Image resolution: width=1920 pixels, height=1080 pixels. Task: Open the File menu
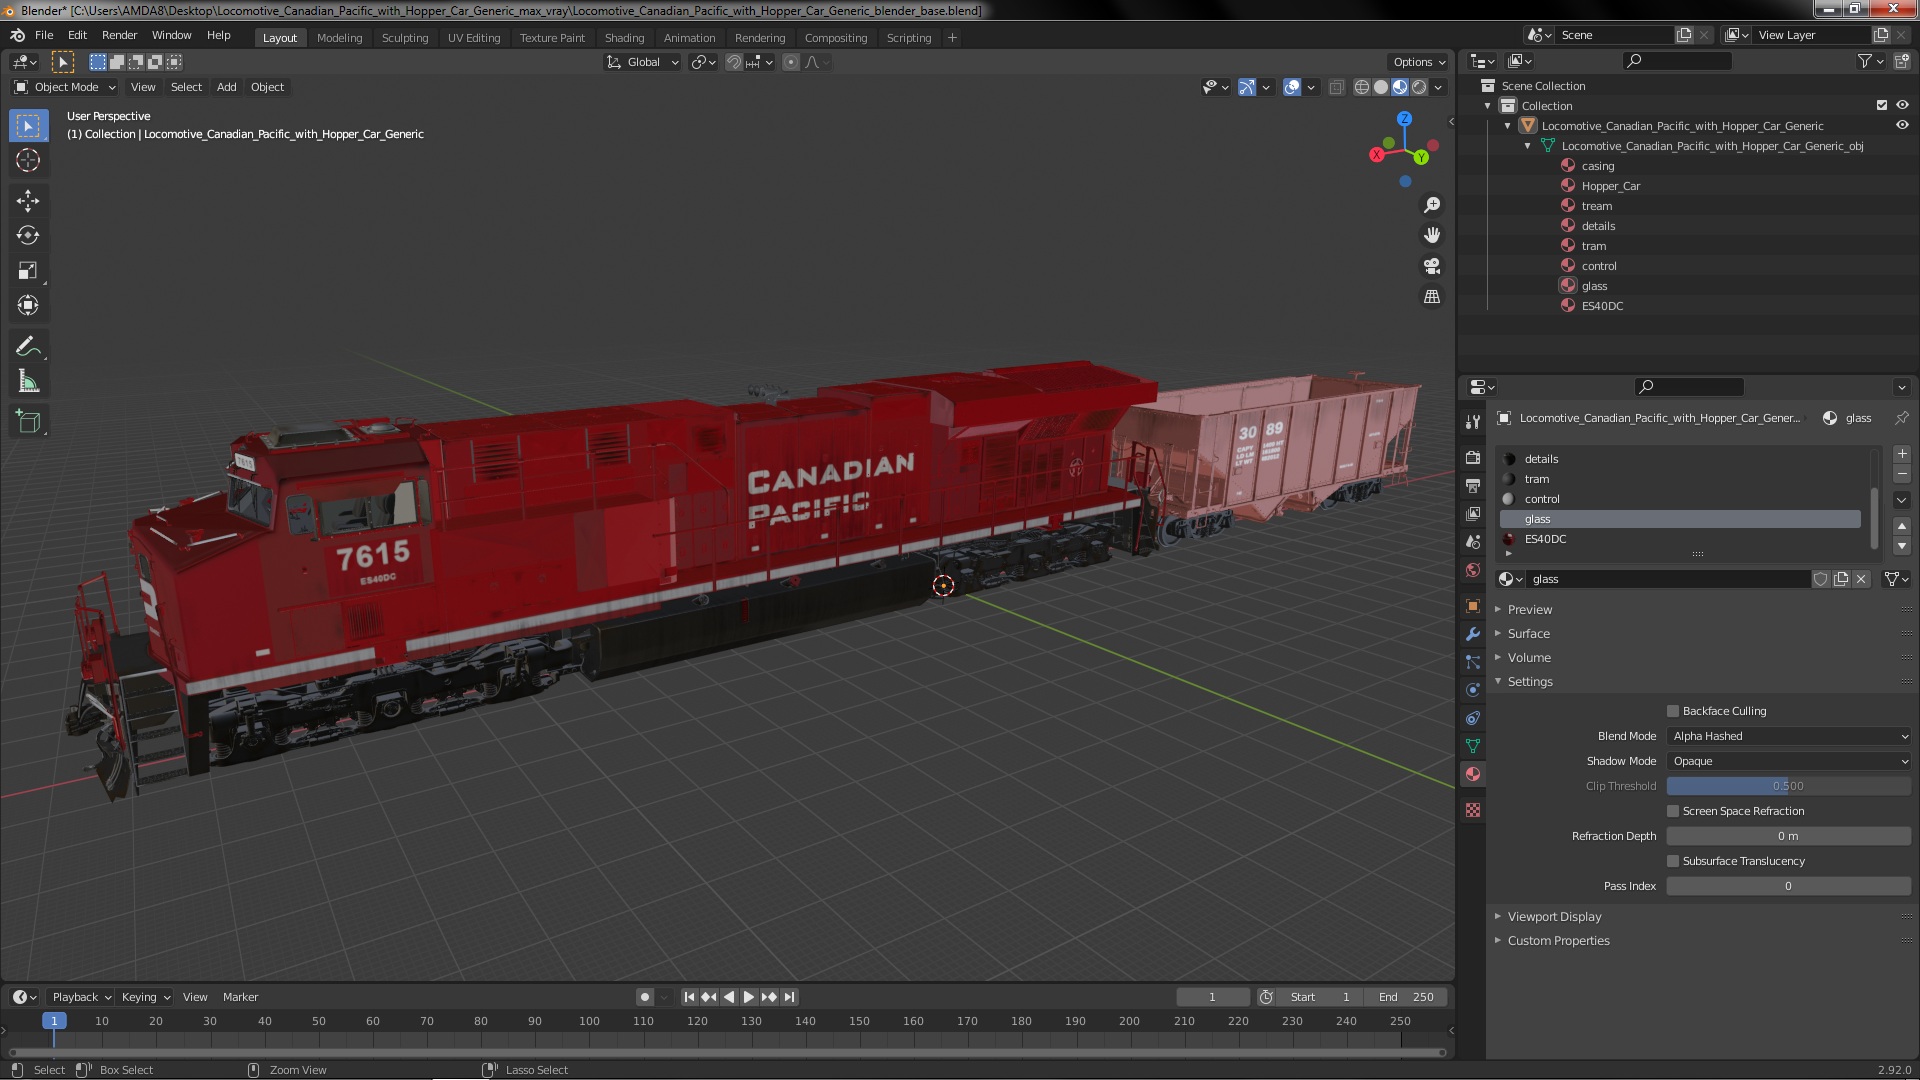point(44,35)
